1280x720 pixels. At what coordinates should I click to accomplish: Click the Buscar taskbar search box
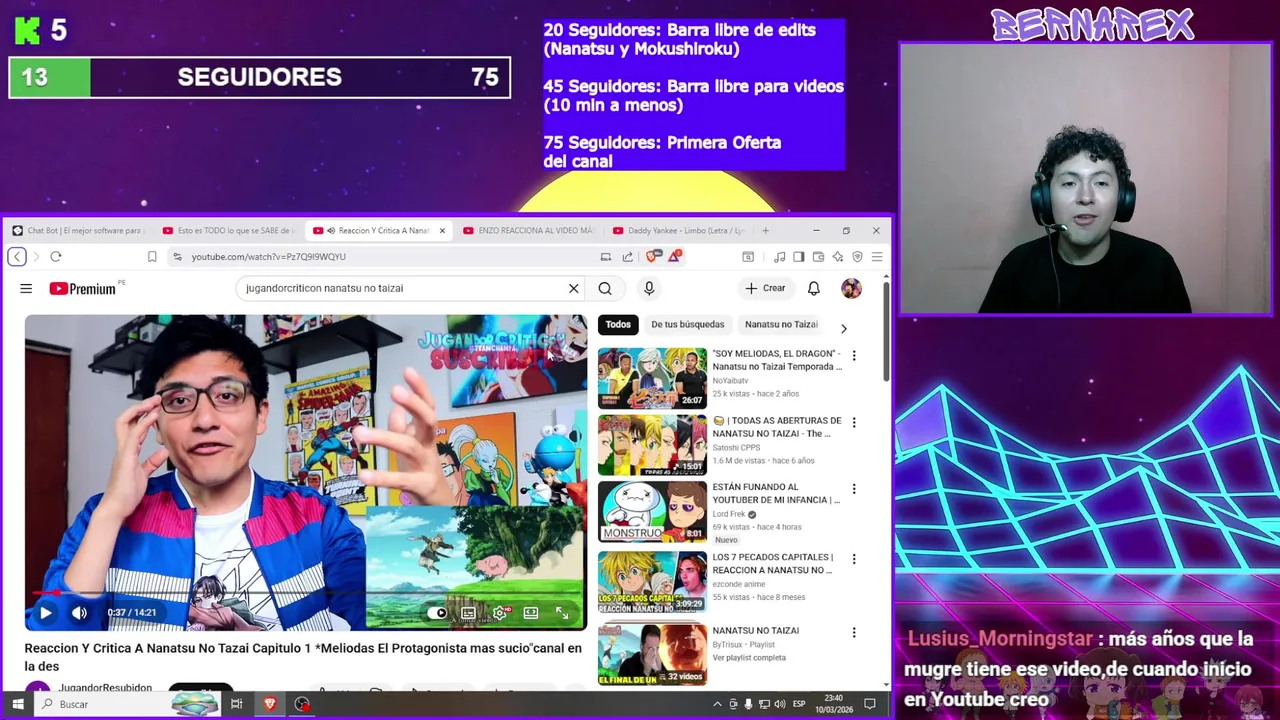[x=127, y=704]
